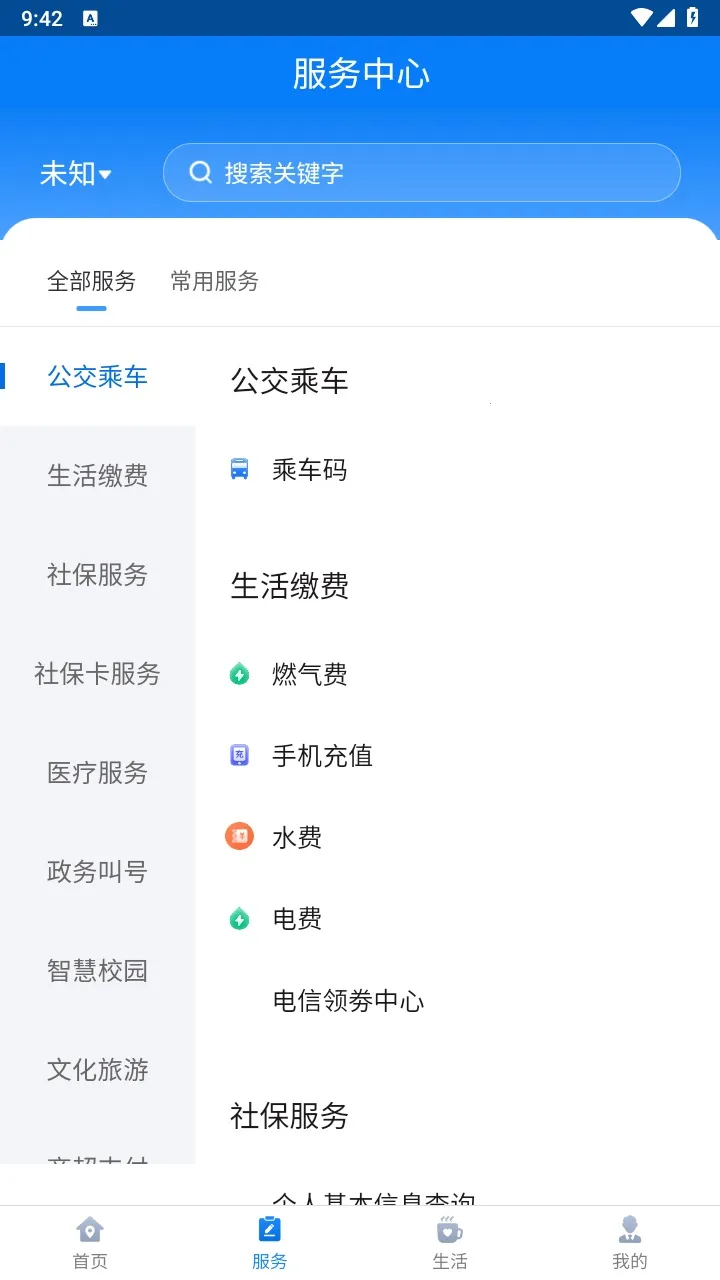
Task: Select 智慧校园 sidebar category
Action: [x=98, y=971]
